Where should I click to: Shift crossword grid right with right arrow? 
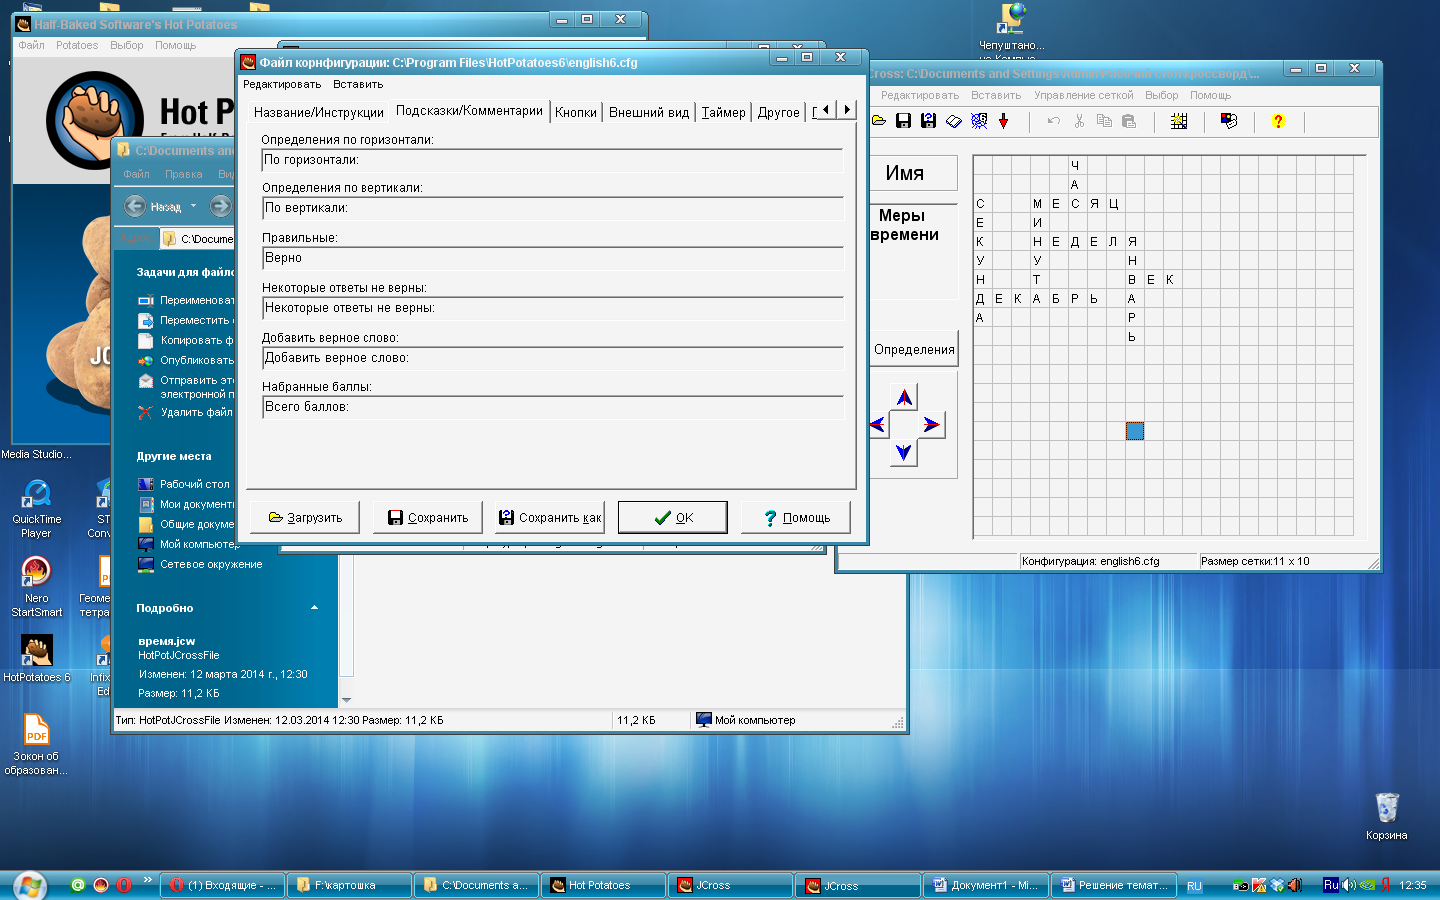coord(931,424)
